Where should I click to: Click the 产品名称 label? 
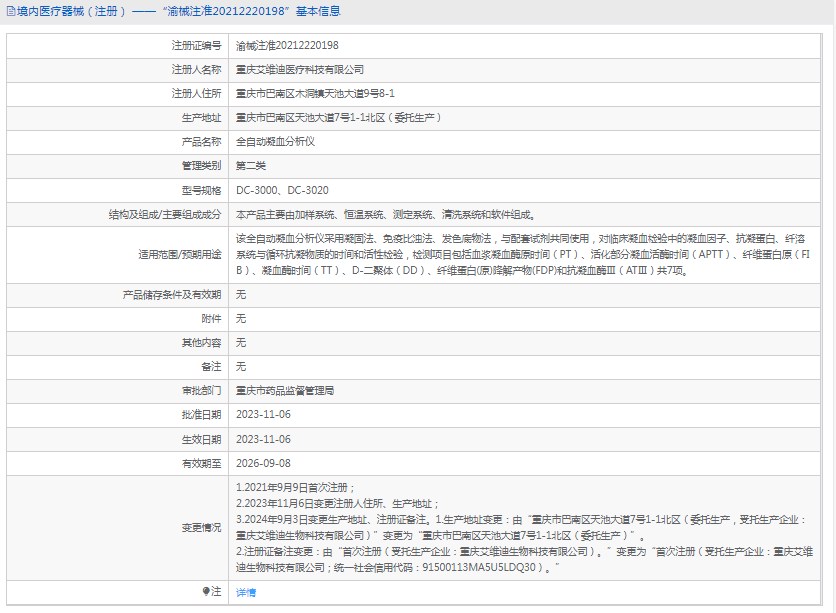pos(202,142)
